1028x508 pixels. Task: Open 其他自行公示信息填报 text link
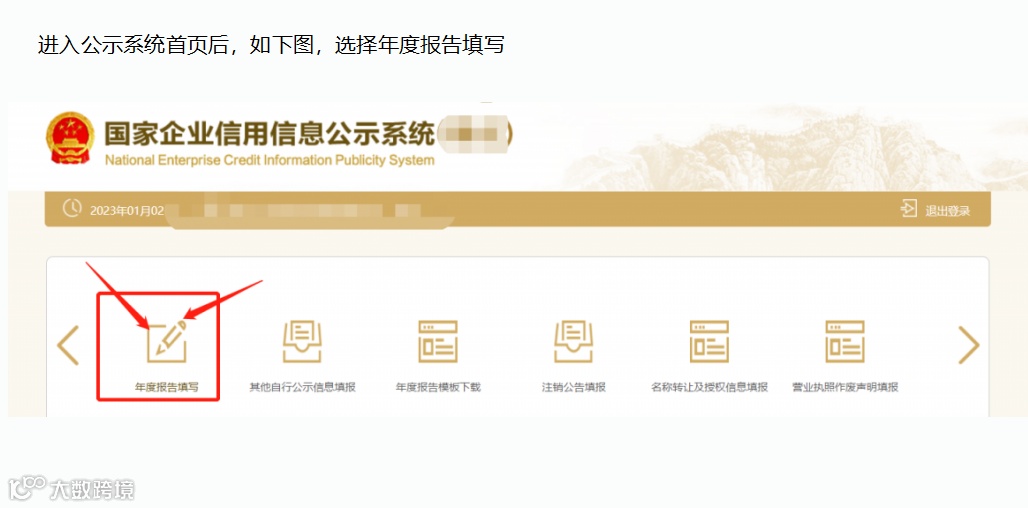(x=302, y=387)
